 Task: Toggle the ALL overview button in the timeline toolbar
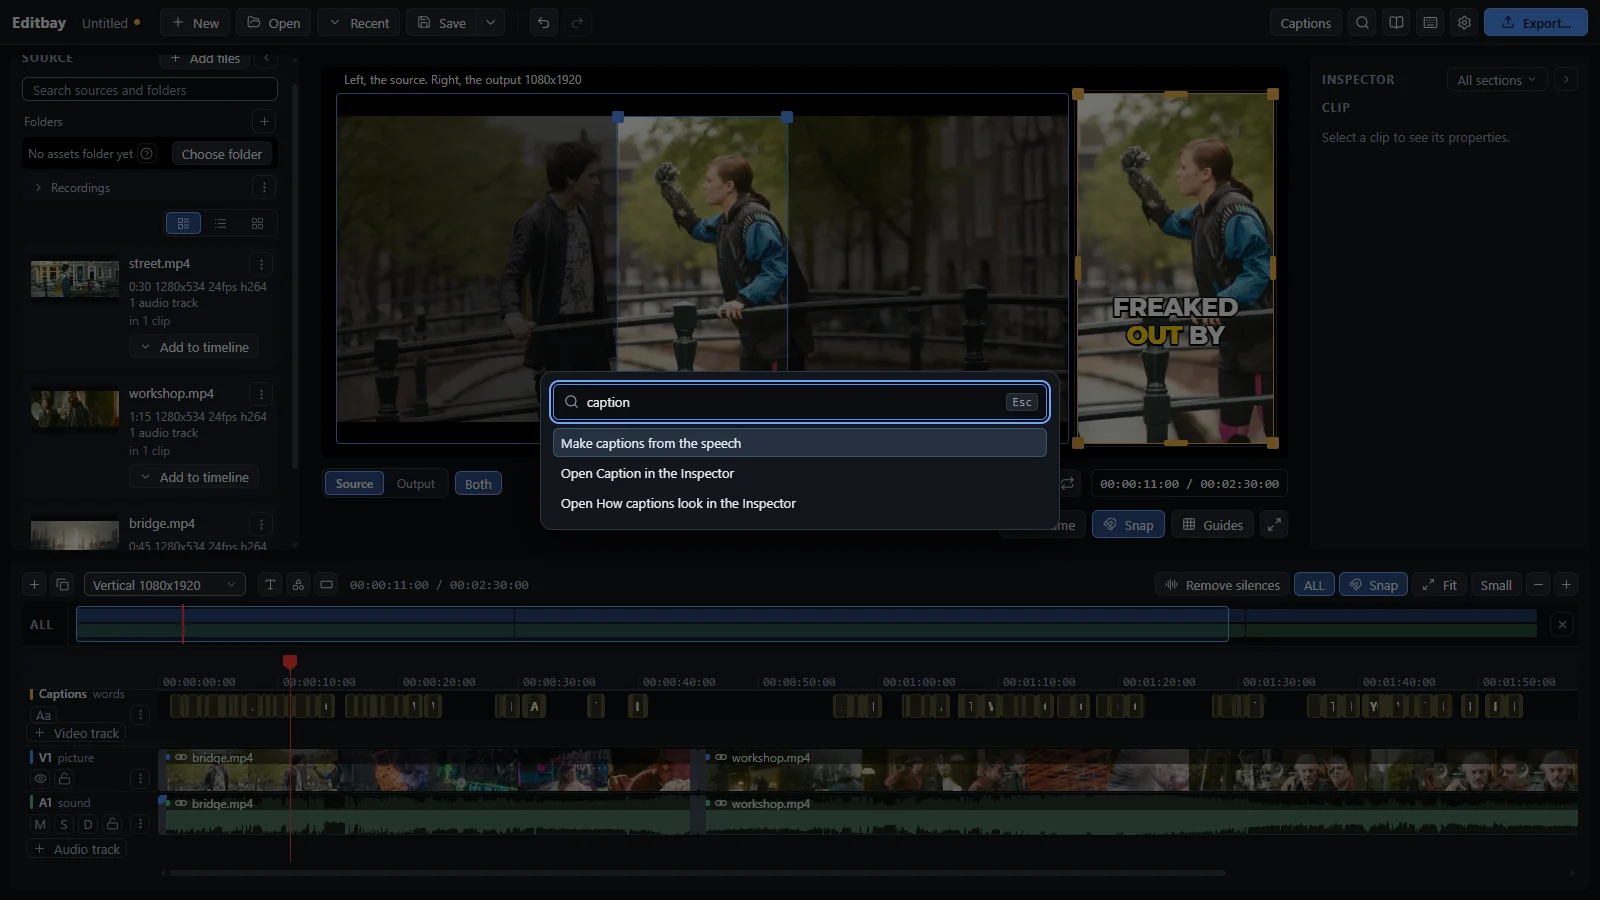1314,585
